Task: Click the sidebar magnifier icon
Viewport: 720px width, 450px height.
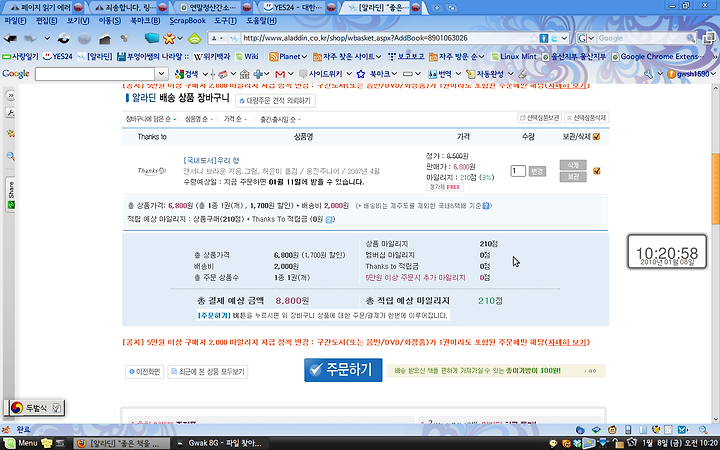Action: coord(10,156)
